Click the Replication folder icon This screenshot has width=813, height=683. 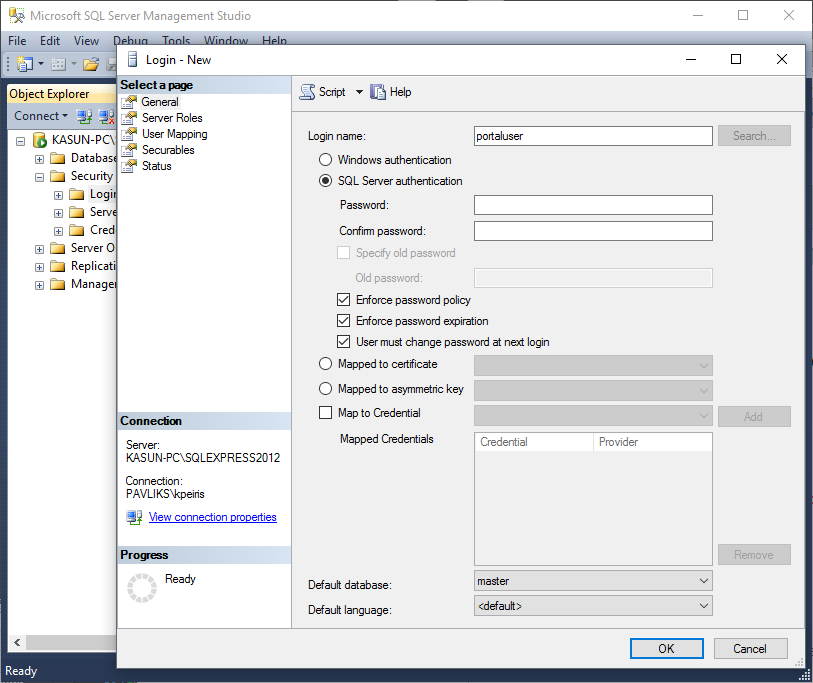tap(58, 267)
